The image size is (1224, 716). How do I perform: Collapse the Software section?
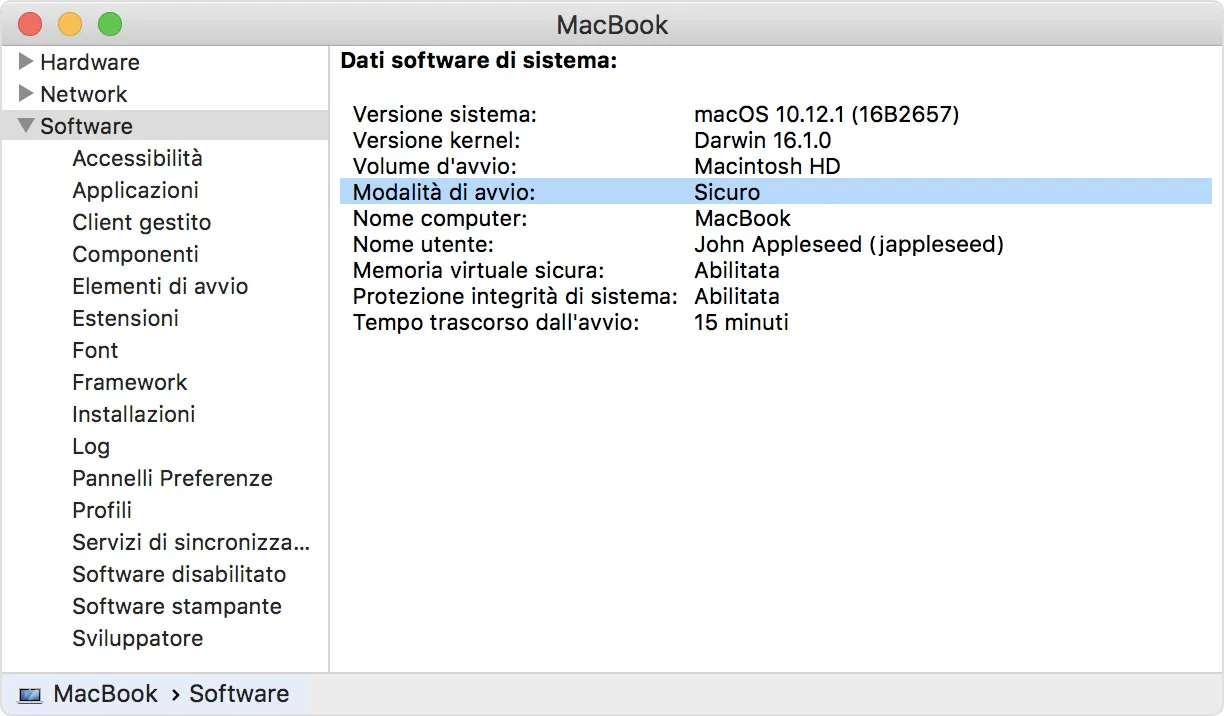click(25, 126)
